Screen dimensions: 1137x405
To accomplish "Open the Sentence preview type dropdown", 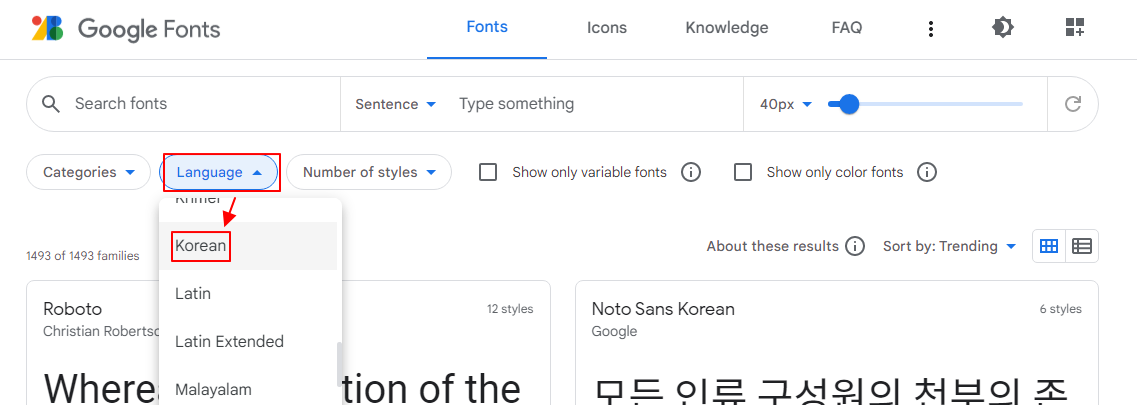I will click(396, 104).
